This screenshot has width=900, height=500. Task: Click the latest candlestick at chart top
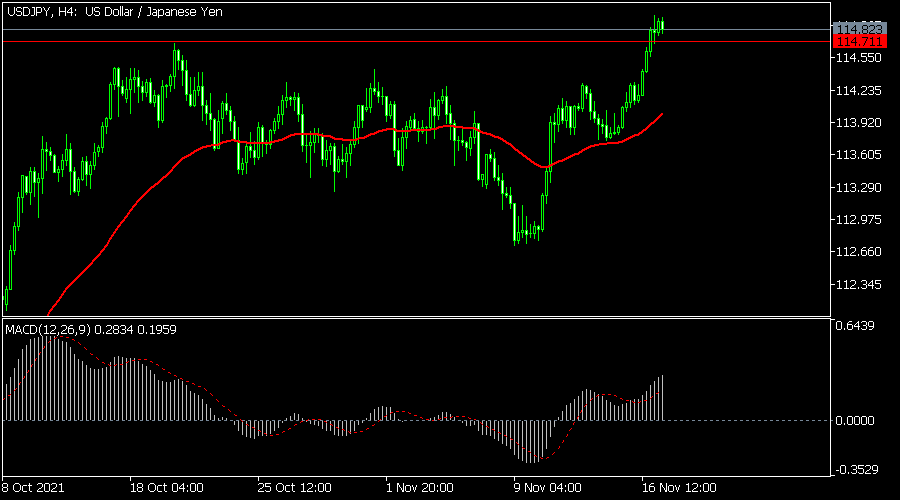[x=662, y=26]
